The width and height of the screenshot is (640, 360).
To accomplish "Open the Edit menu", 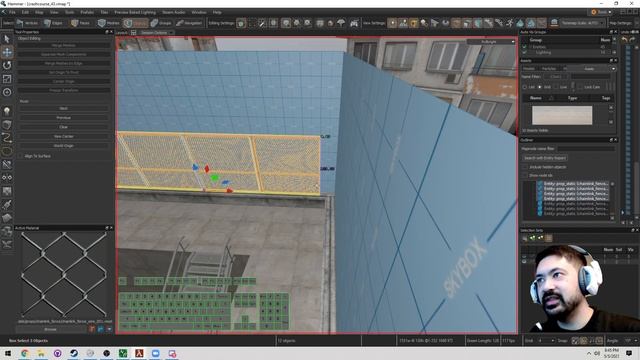I will [x=25, y=12].
